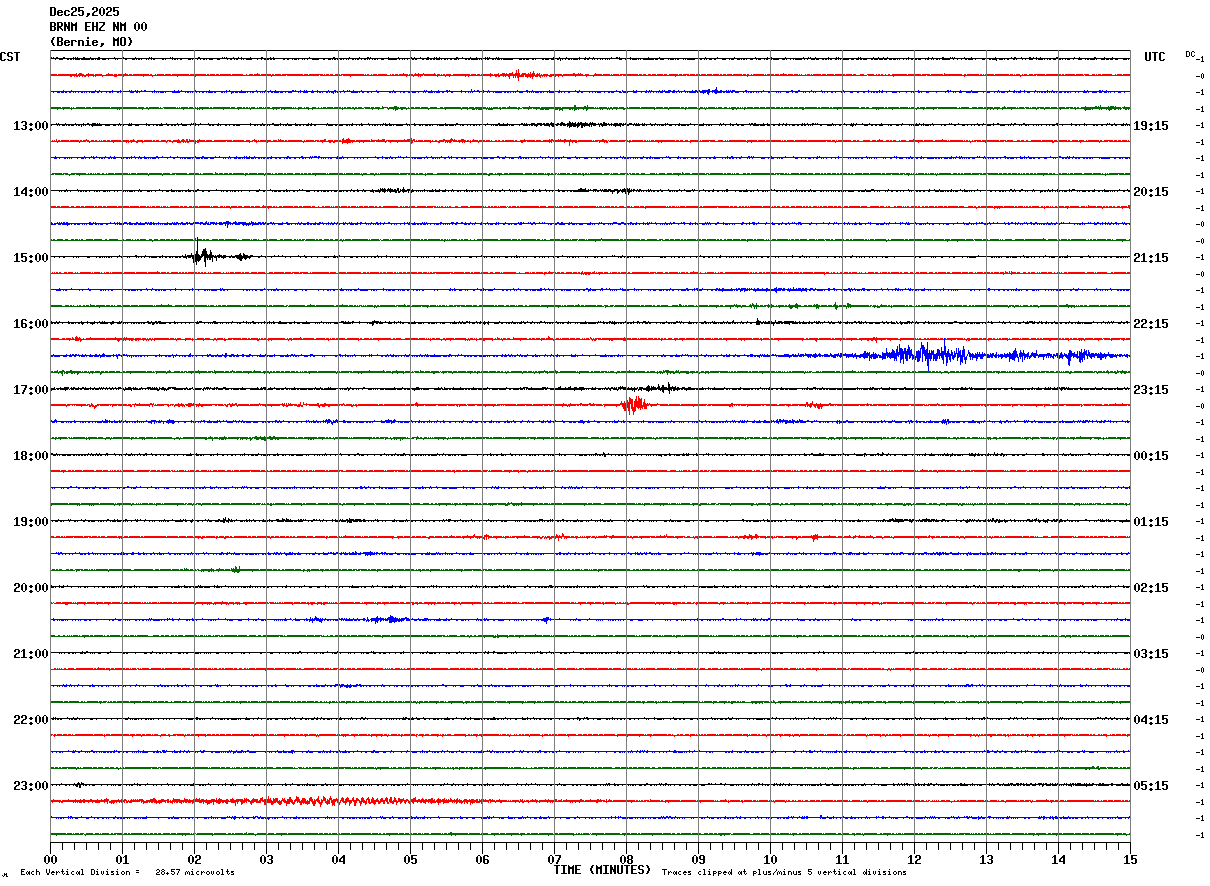Click the 23:15 UTC time label
Viewport: 1210px width, 886px height.
pyautogui.click(x=1151, y=390)
